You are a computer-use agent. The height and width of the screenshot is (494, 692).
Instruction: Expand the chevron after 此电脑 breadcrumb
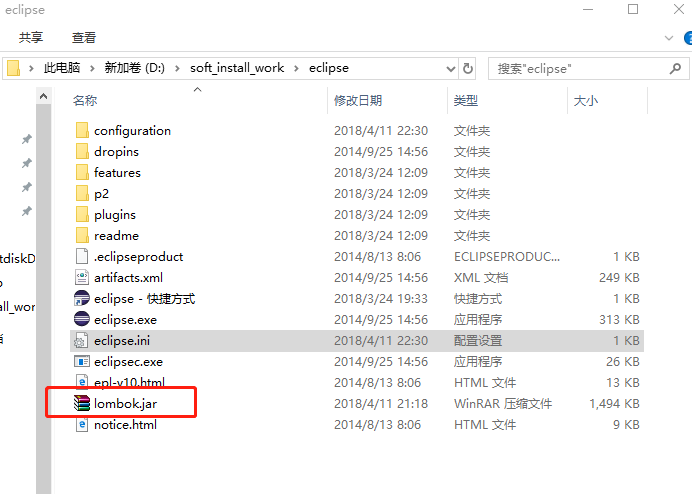pos(92,68)
